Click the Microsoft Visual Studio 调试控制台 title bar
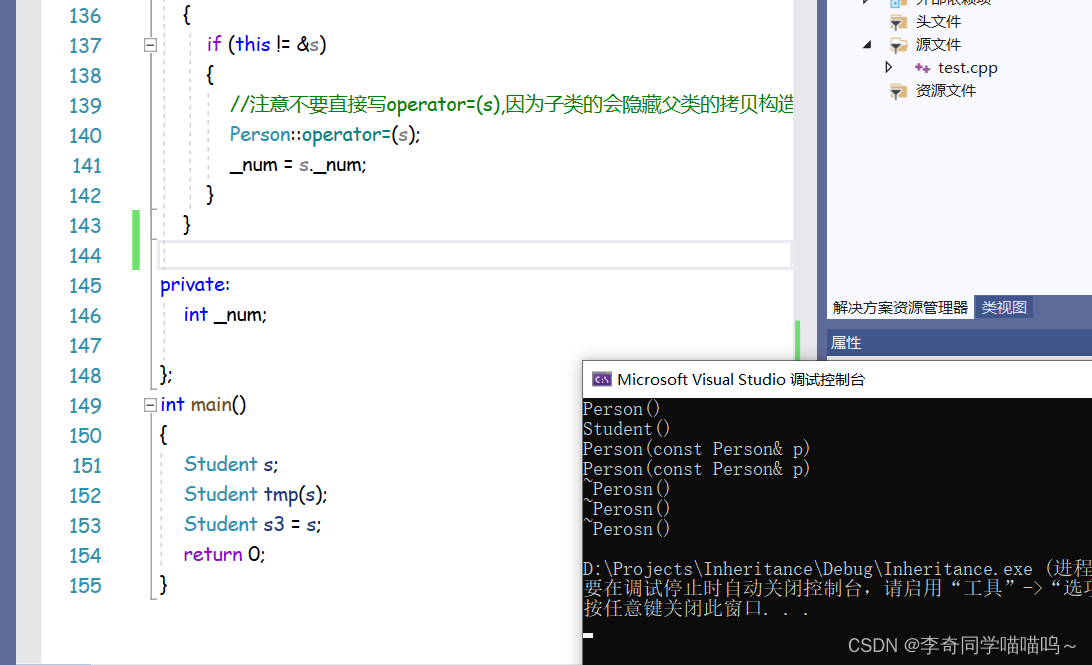 click(837, 380)
